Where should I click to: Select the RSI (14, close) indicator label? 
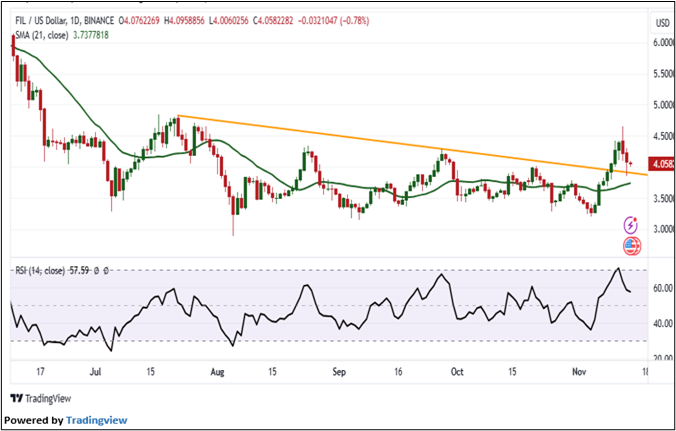coord(40,271)
